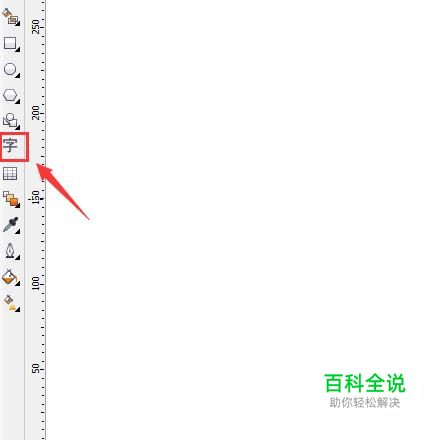
Task: Select the Fill bucket tool
Action: pyautogui.click(x=9, y=277)
